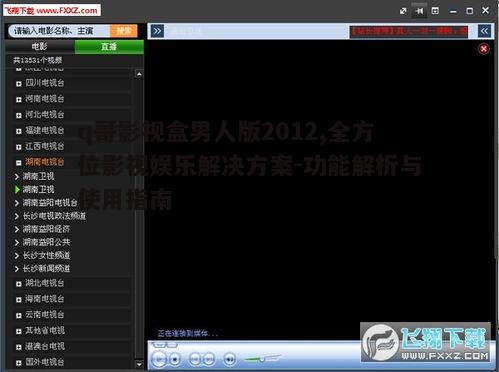Click the stop button in player controls

coord(175,359)
